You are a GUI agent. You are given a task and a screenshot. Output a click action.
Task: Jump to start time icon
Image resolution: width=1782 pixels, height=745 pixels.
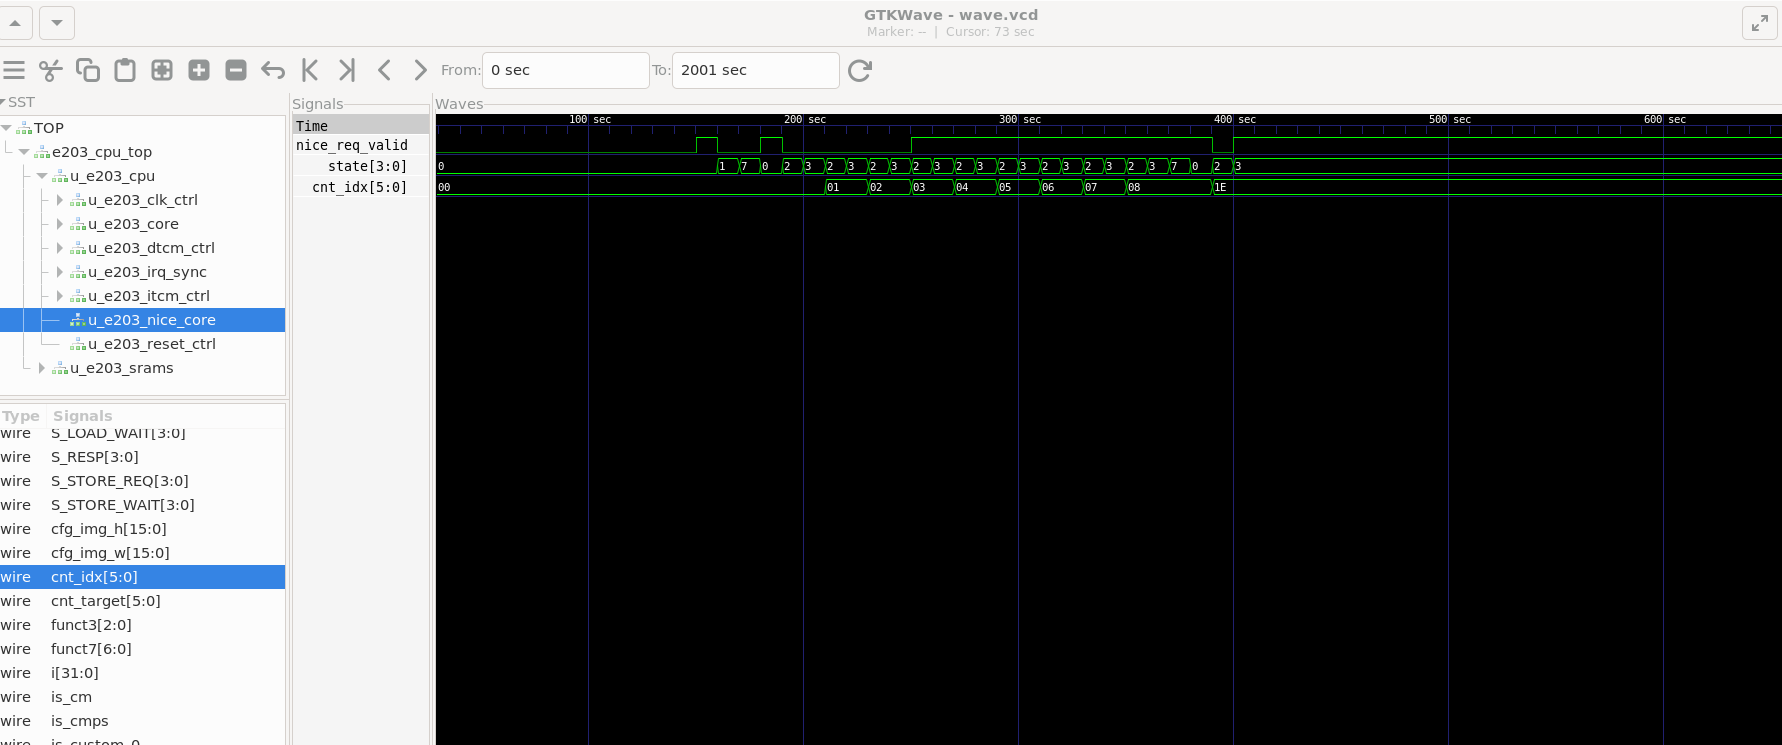(x=310, y=70)
